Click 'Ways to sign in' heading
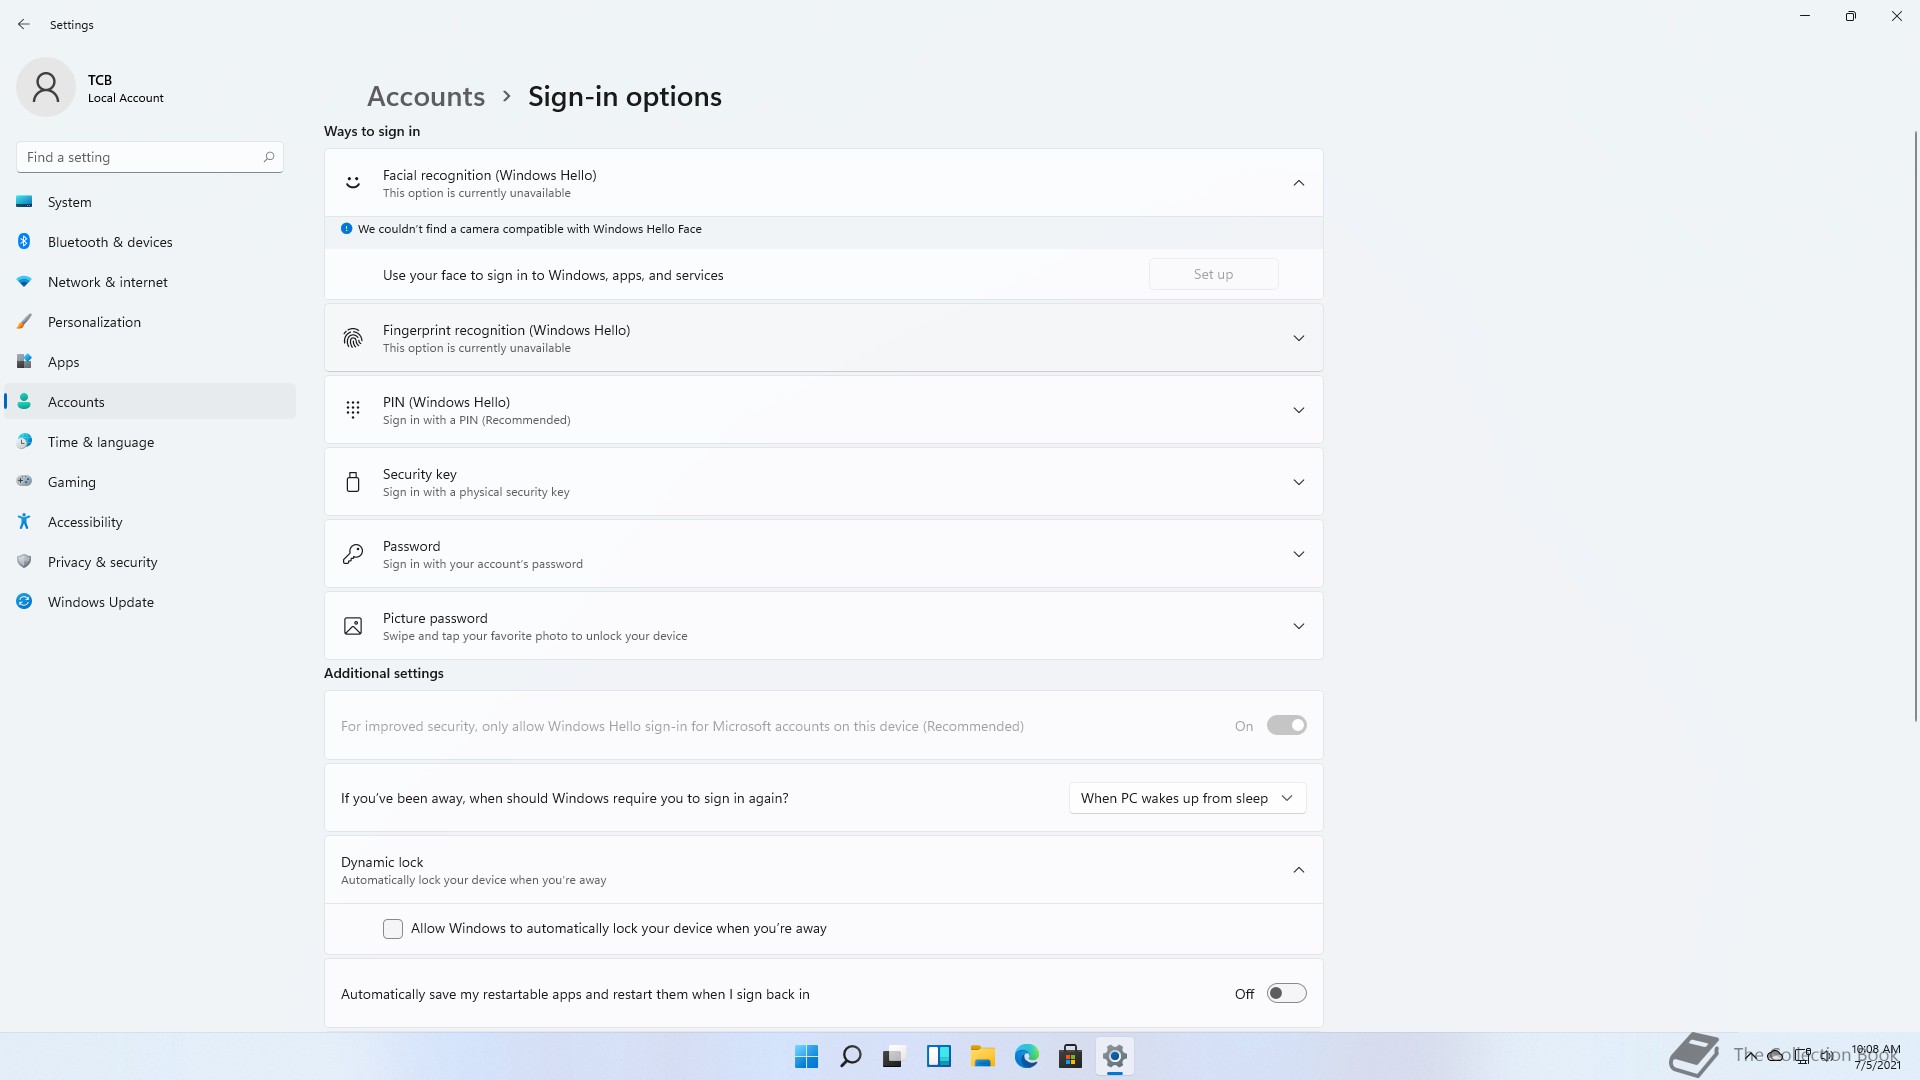The width and height of the screenshot is (1920, 1080). click(372, 131)
